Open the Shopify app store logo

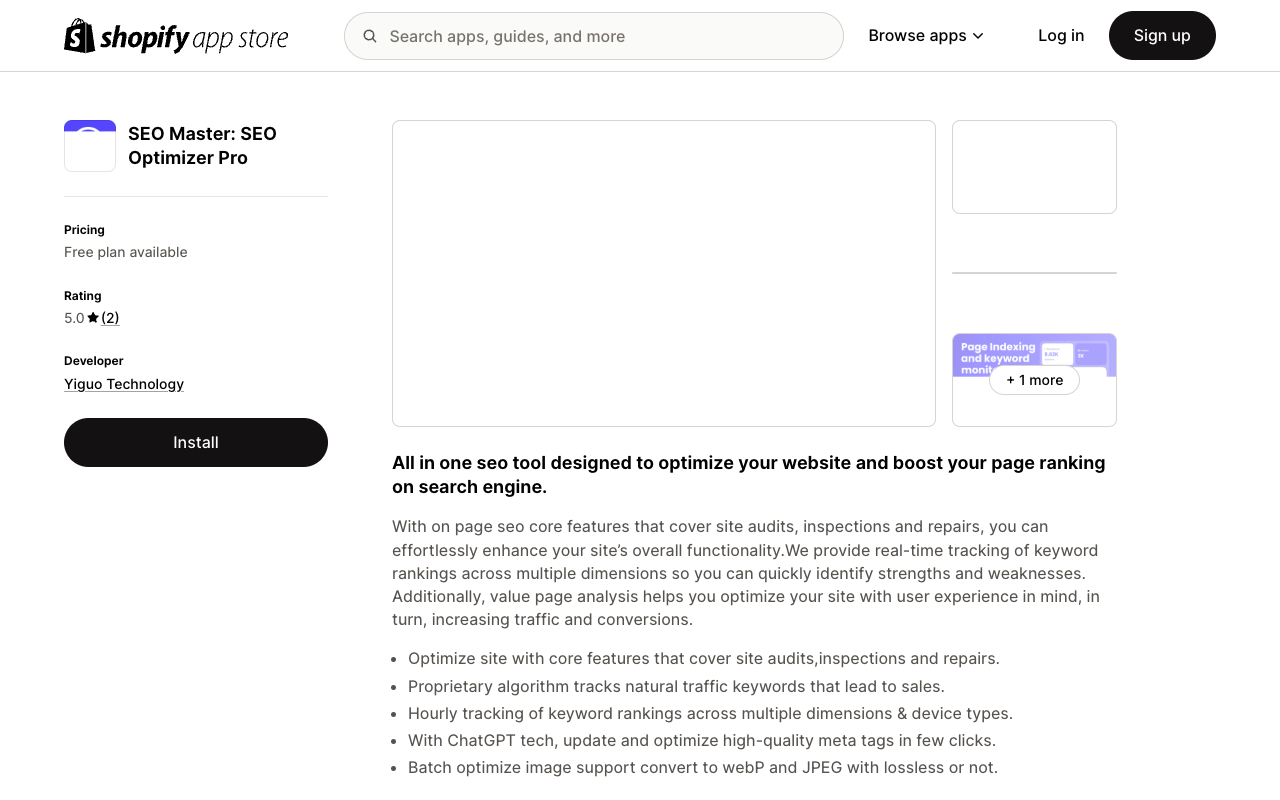(176, 36)
